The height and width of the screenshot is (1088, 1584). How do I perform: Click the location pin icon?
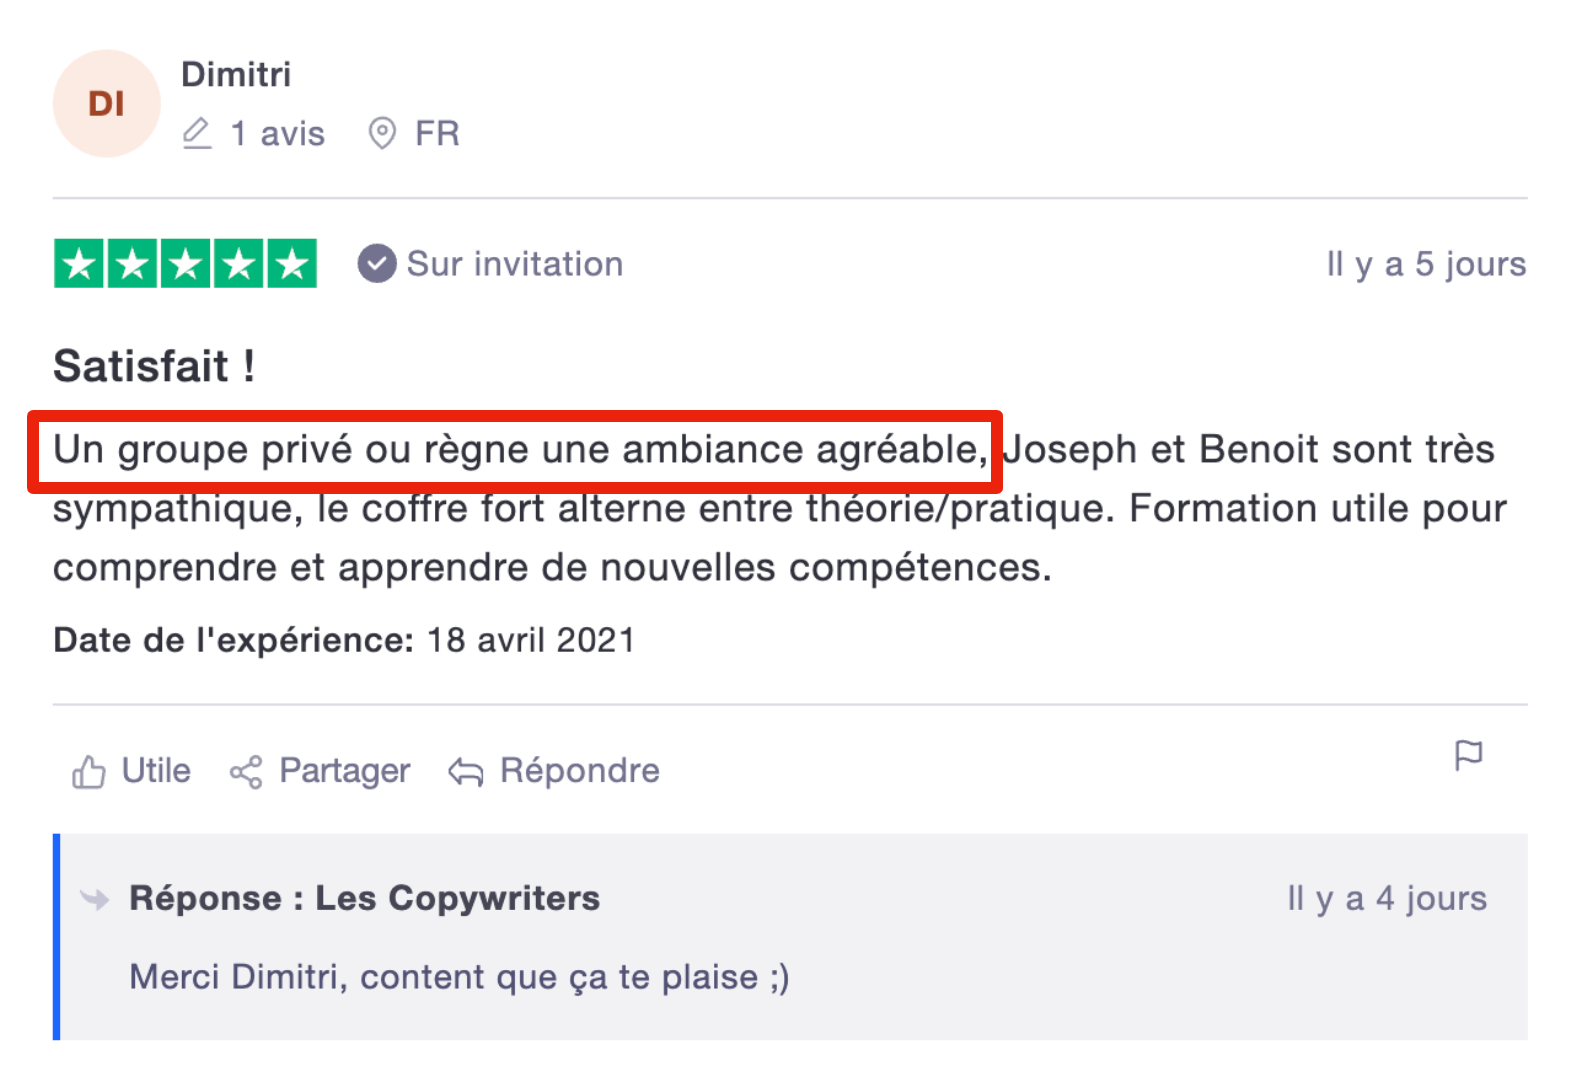[382, 133]
